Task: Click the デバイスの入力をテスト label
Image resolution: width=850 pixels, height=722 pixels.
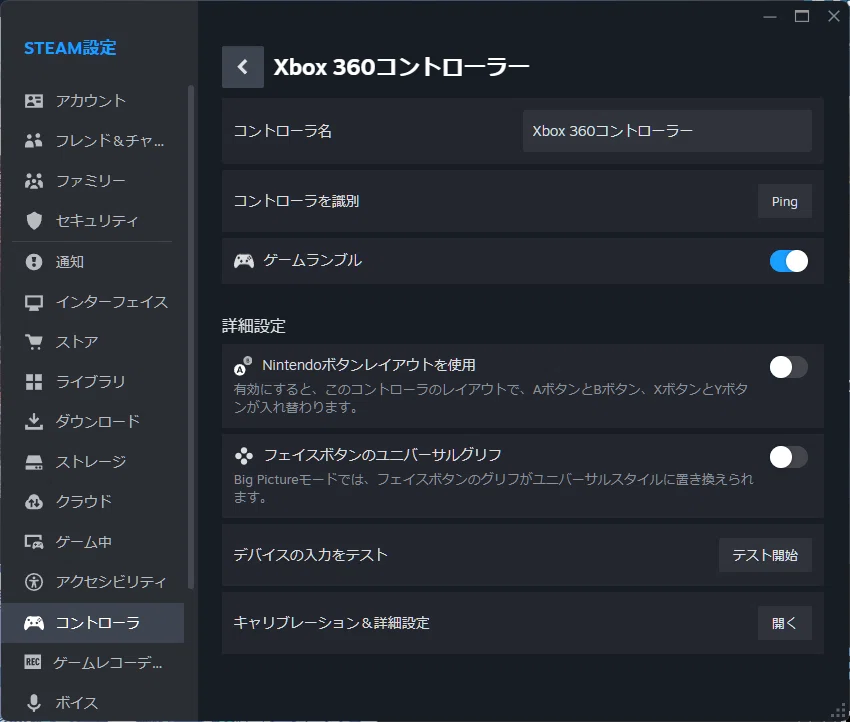Action: pyautogui.click(x=310, y=555)
